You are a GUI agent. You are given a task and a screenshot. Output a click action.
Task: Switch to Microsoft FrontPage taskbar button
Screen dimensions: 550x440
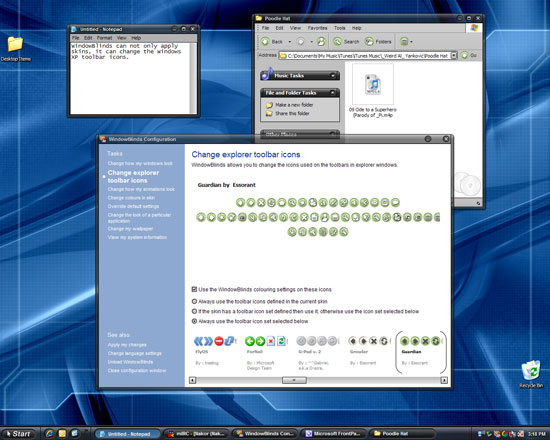tap(335, 434)
